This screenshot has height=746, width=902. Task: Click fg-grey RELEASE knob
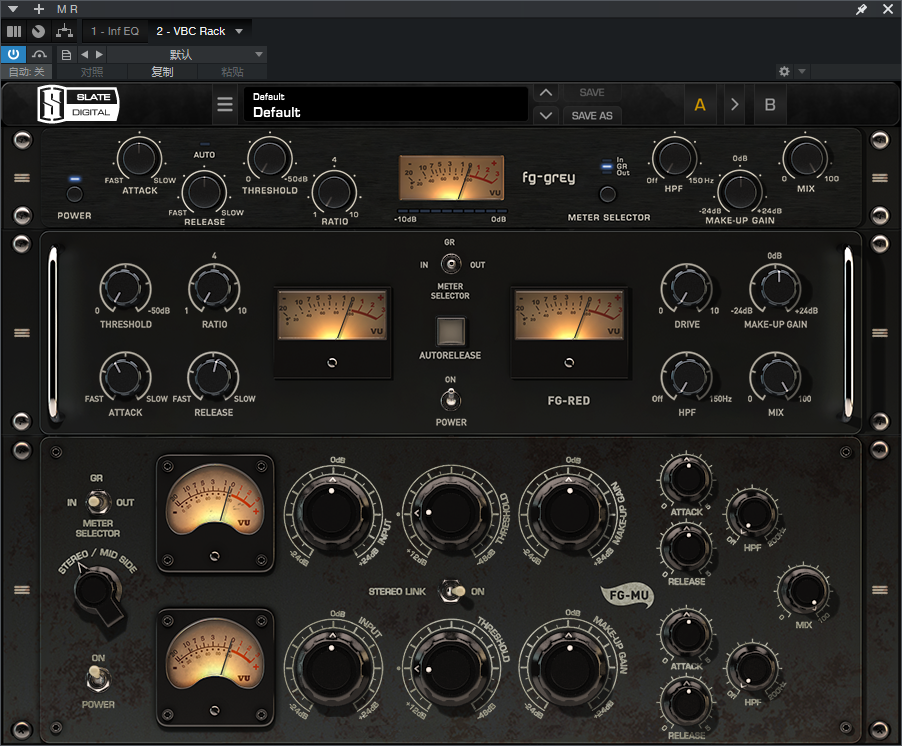click(x=204, y=192)
